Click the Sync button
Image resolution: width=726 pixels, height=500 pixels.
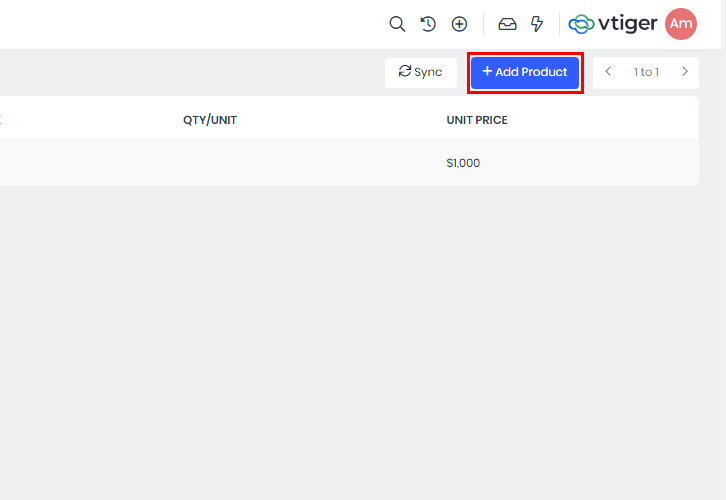click(x=421, y=72)
